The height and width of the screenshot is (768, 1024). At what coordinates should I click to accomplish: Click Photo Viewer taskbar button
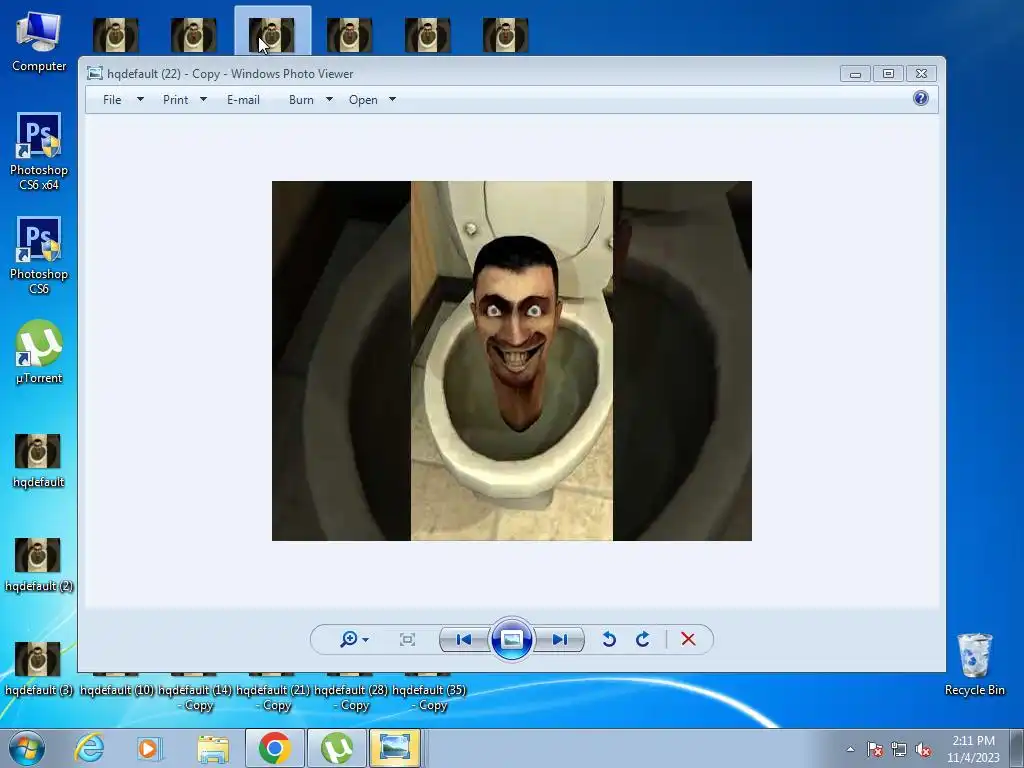pos(395,748)
